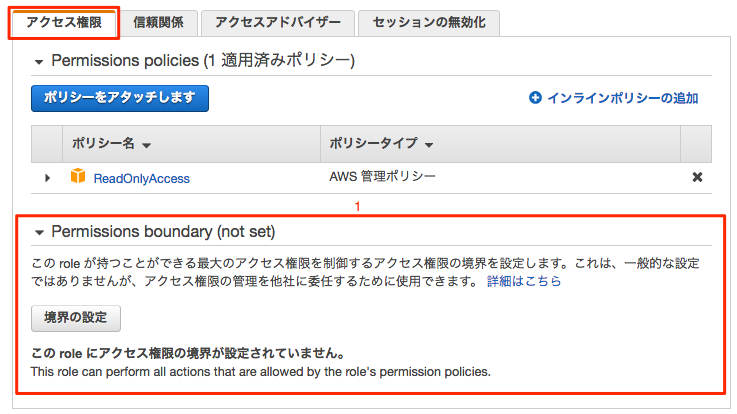Click the blue plus icon for inline policy
This screenshot has width=737, height=414.
point(535,98)
